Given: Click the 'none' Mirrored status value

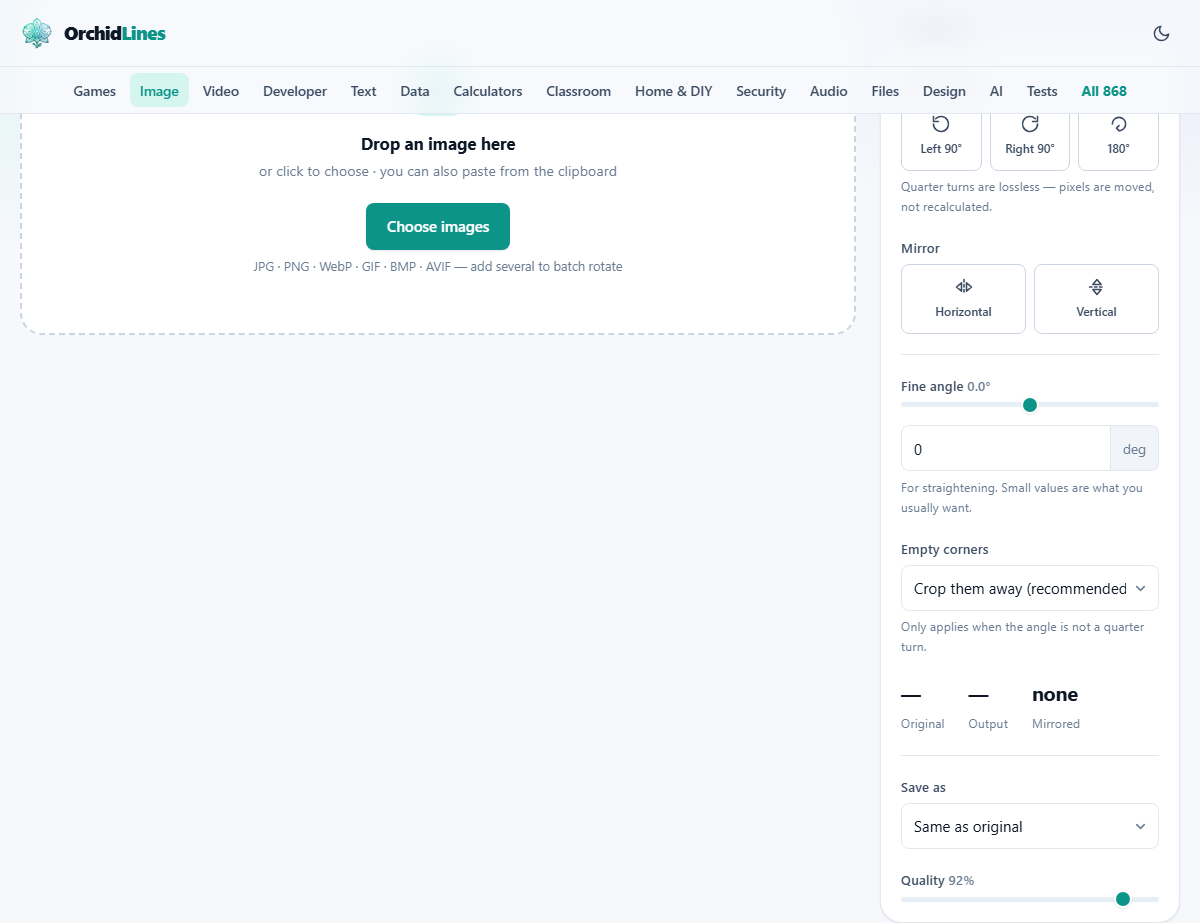Looking at the screenshot, I should (x=1055, y=694).
